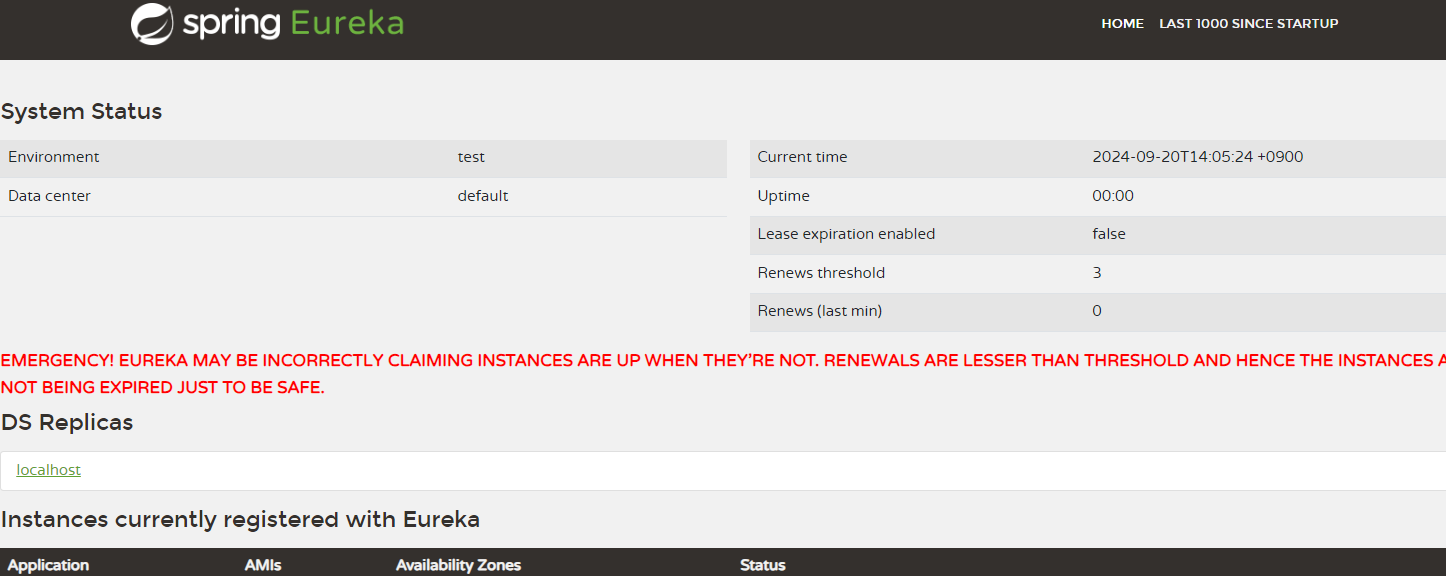Image resolution: width=1446 pixels, height=576 pixels.
Task: Click the Spring leaf logo icon
Action: 152,23
